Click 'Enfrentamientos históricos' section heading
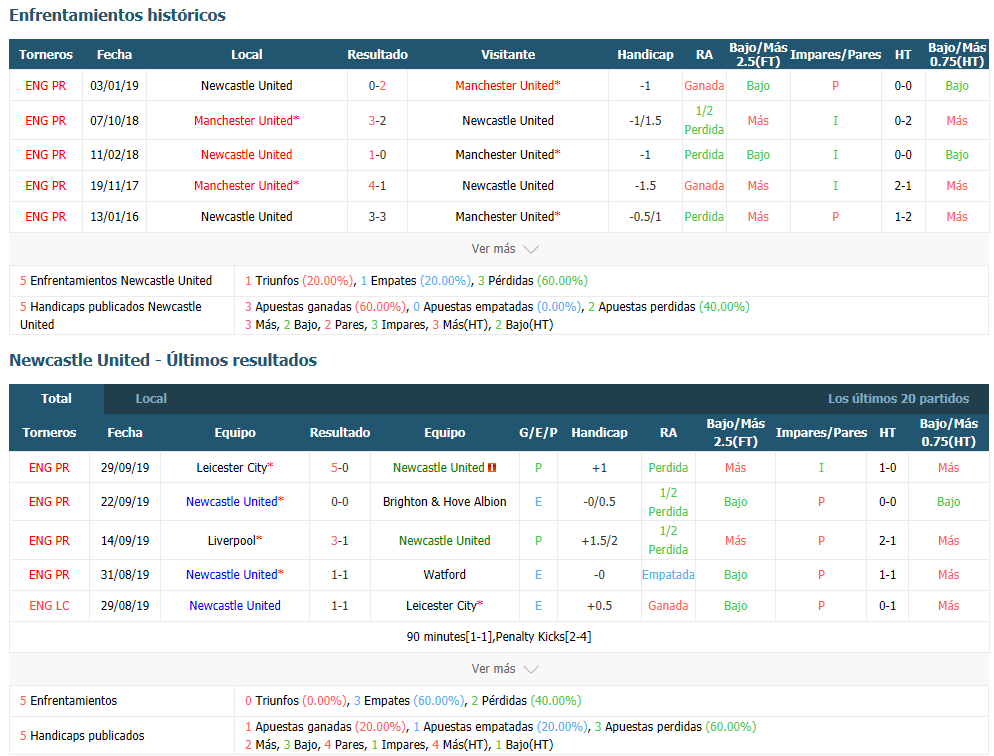Screen dimensions: 994x756 coord(117,15)
